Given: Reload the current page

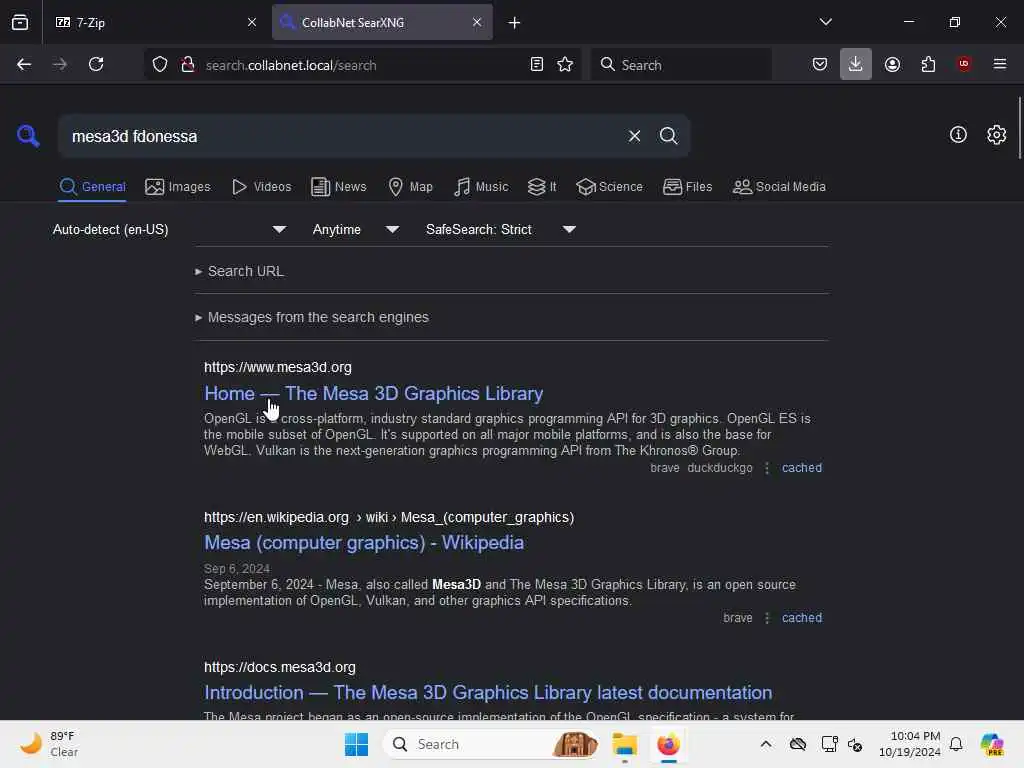Looking at the screenshot, I should (96, 64).
